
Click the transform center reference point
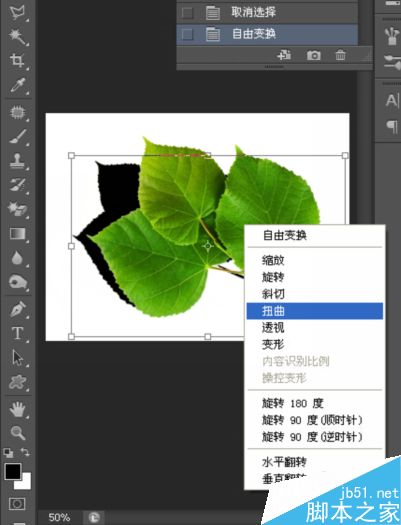coord(208,246)
